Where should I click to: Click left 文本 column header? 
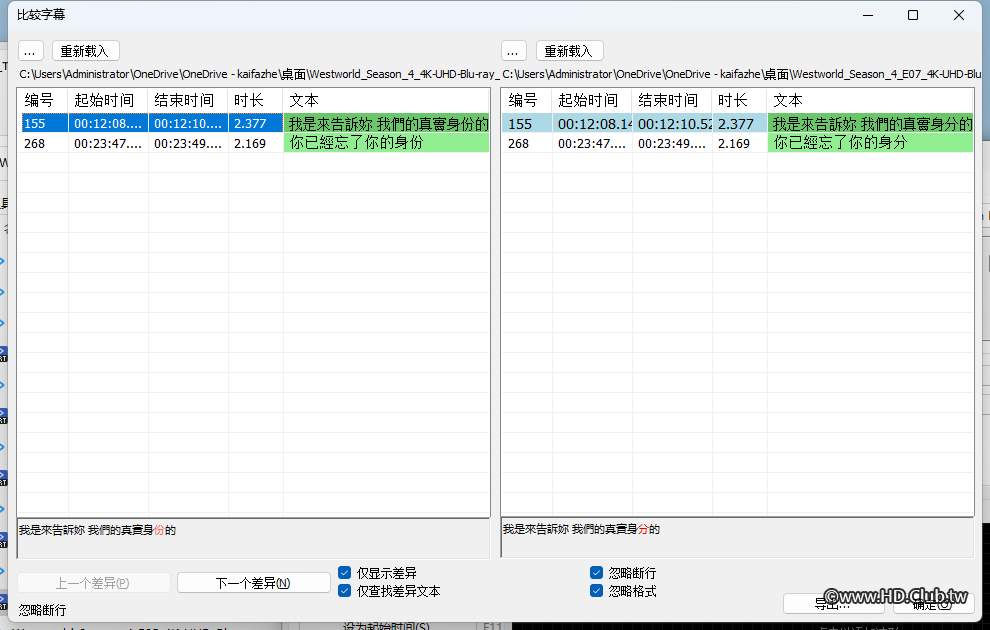tap(386, 100)
